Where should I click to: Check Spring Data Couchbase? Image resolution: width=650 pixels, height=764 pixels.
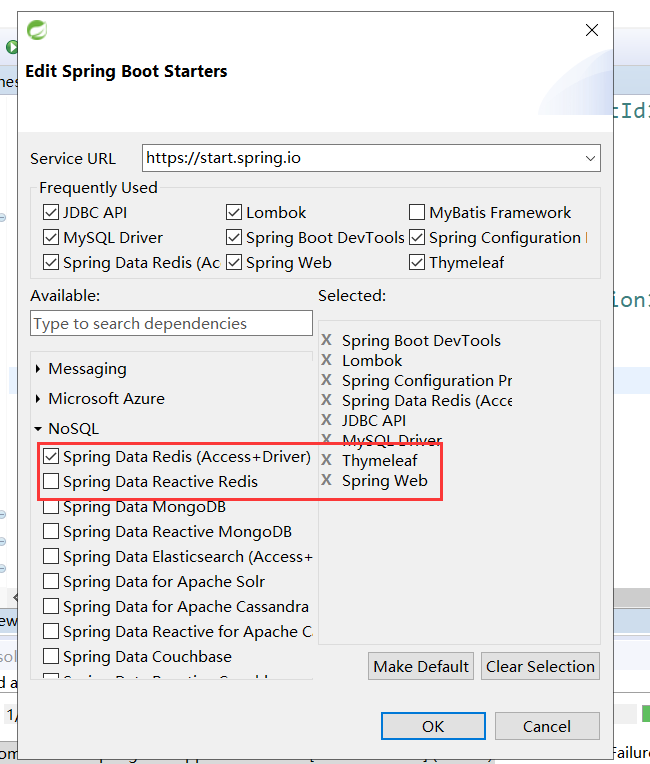[x=51, y=656]
